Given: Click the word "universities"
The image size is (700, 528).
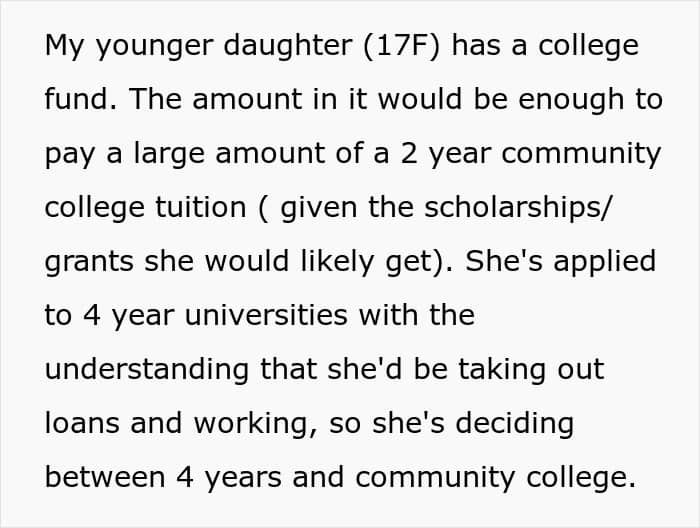Looking at the screenshot, I should [x=247, y=316].
